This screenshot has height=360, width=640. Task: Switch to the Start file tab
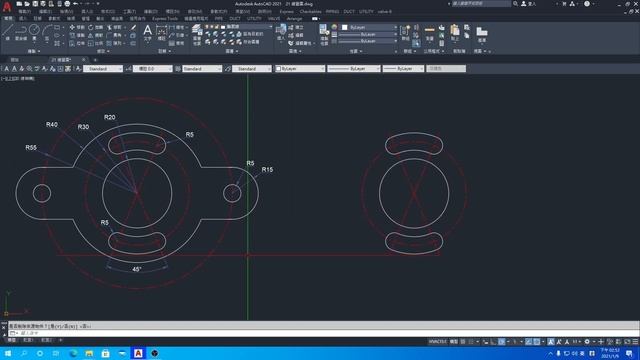pos(15,60)
